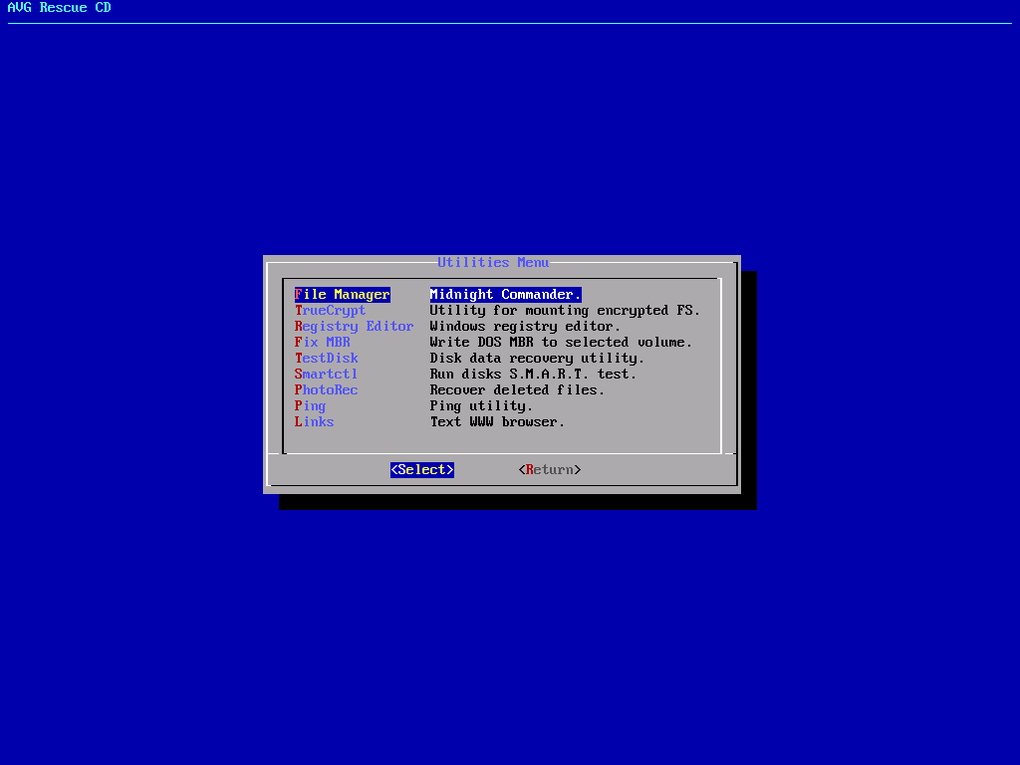Click the 'Text WWW browser.' description
Screen dimensions: 1020x765
pos(497,422)
